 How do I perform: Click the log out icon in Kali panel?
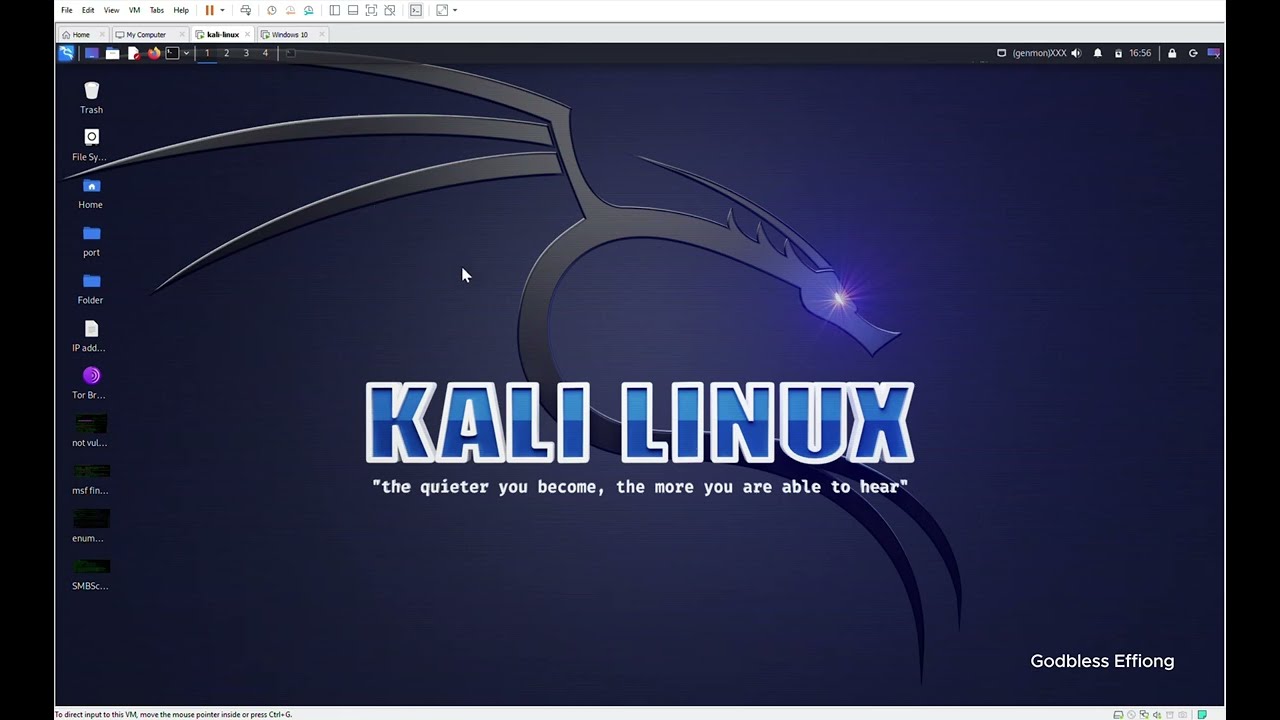pyautogui.click(x=1193, y=53)
